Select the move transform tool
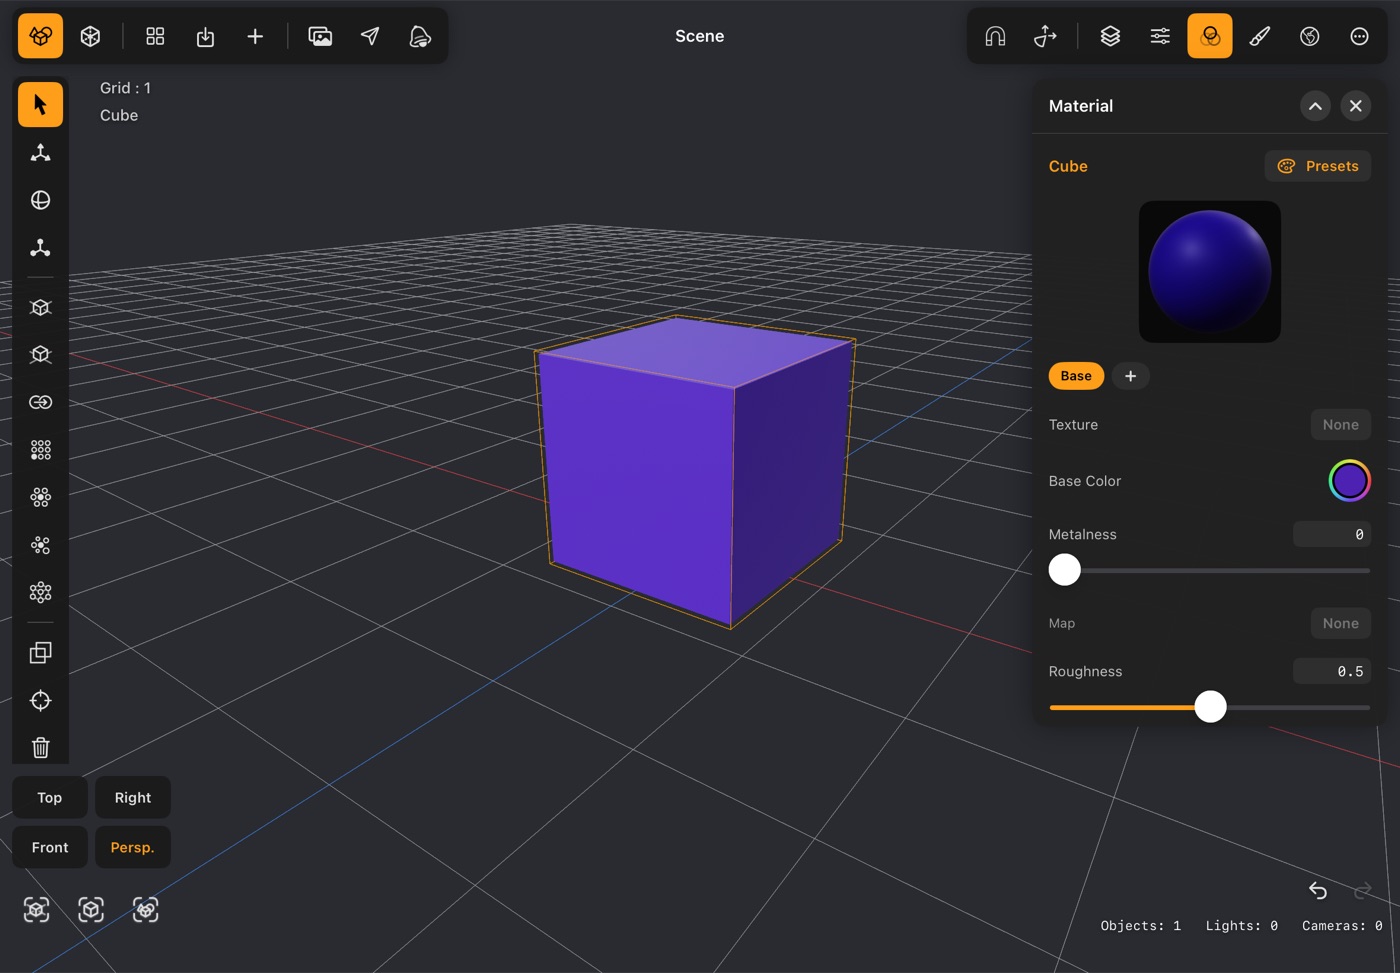The width and height of the screenshot is (1400, 973). (x=40, y=152)
